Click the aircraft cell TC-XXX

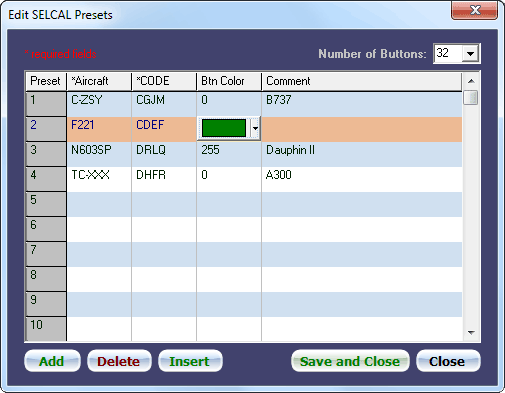pyautogui.click(x=99, y=179)
